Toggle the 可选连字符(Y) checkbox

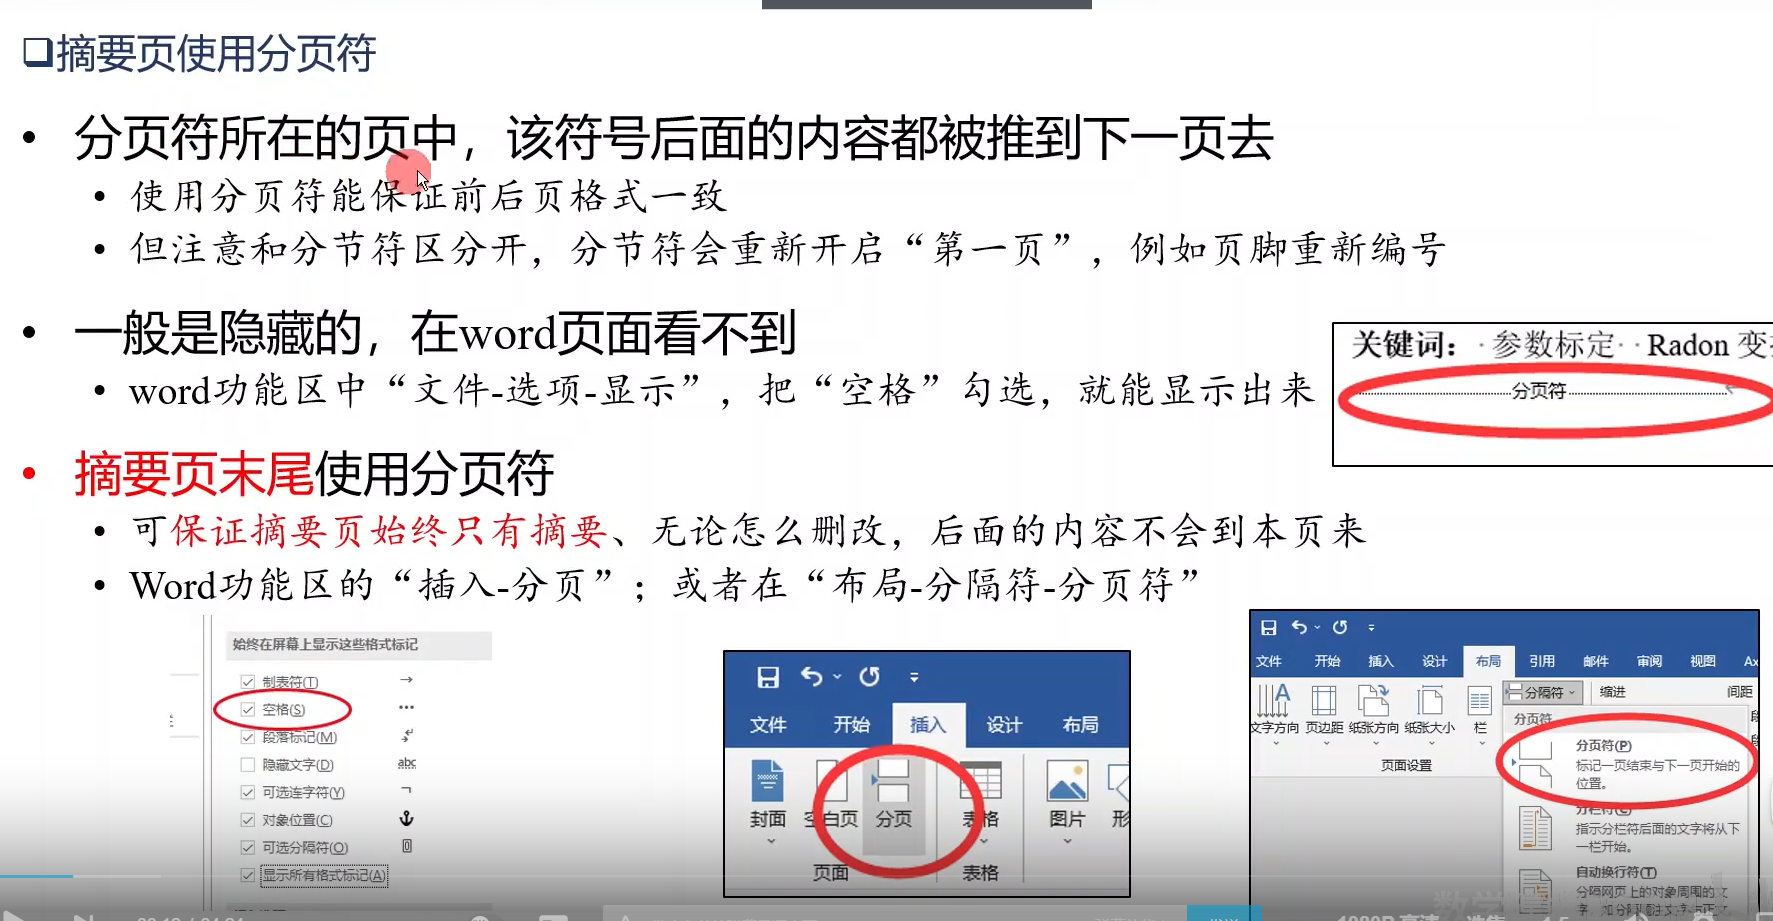click(x=248, y=792)
